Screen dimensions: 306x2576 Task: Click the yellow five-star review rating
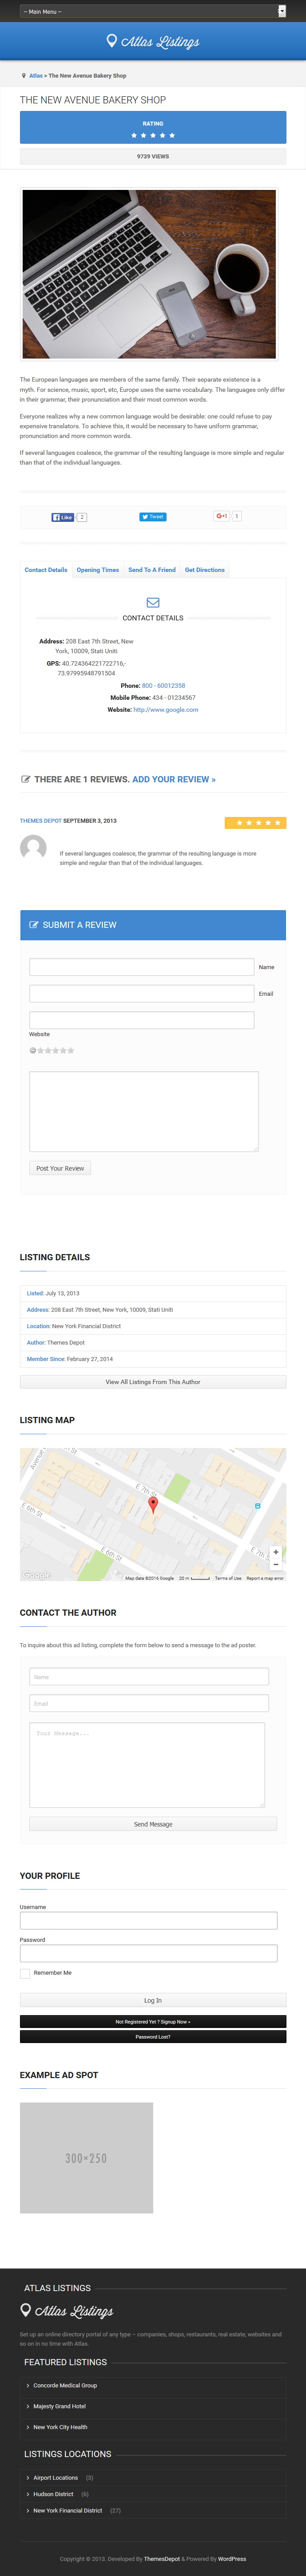point(255,823)
